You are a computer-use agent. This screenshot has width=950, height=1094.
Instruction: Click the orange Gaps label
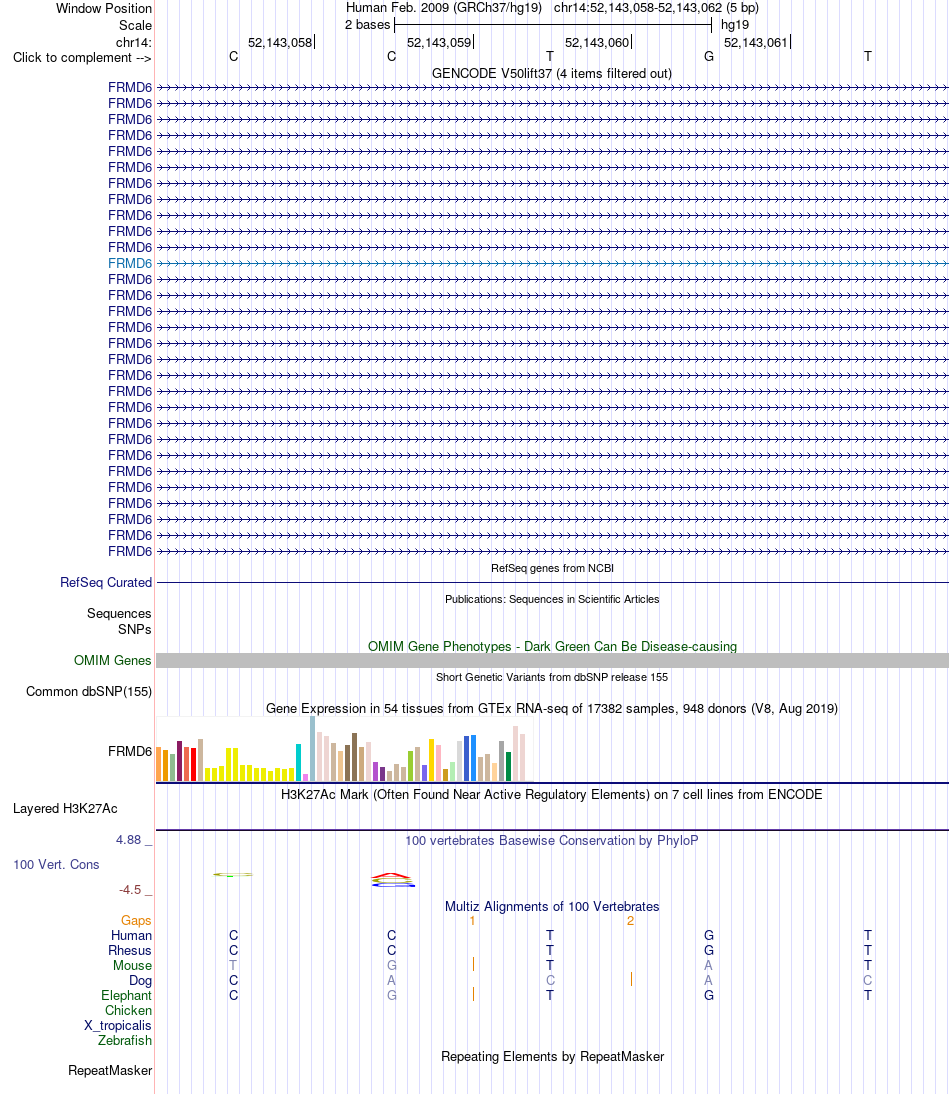[x=136, y=920]
